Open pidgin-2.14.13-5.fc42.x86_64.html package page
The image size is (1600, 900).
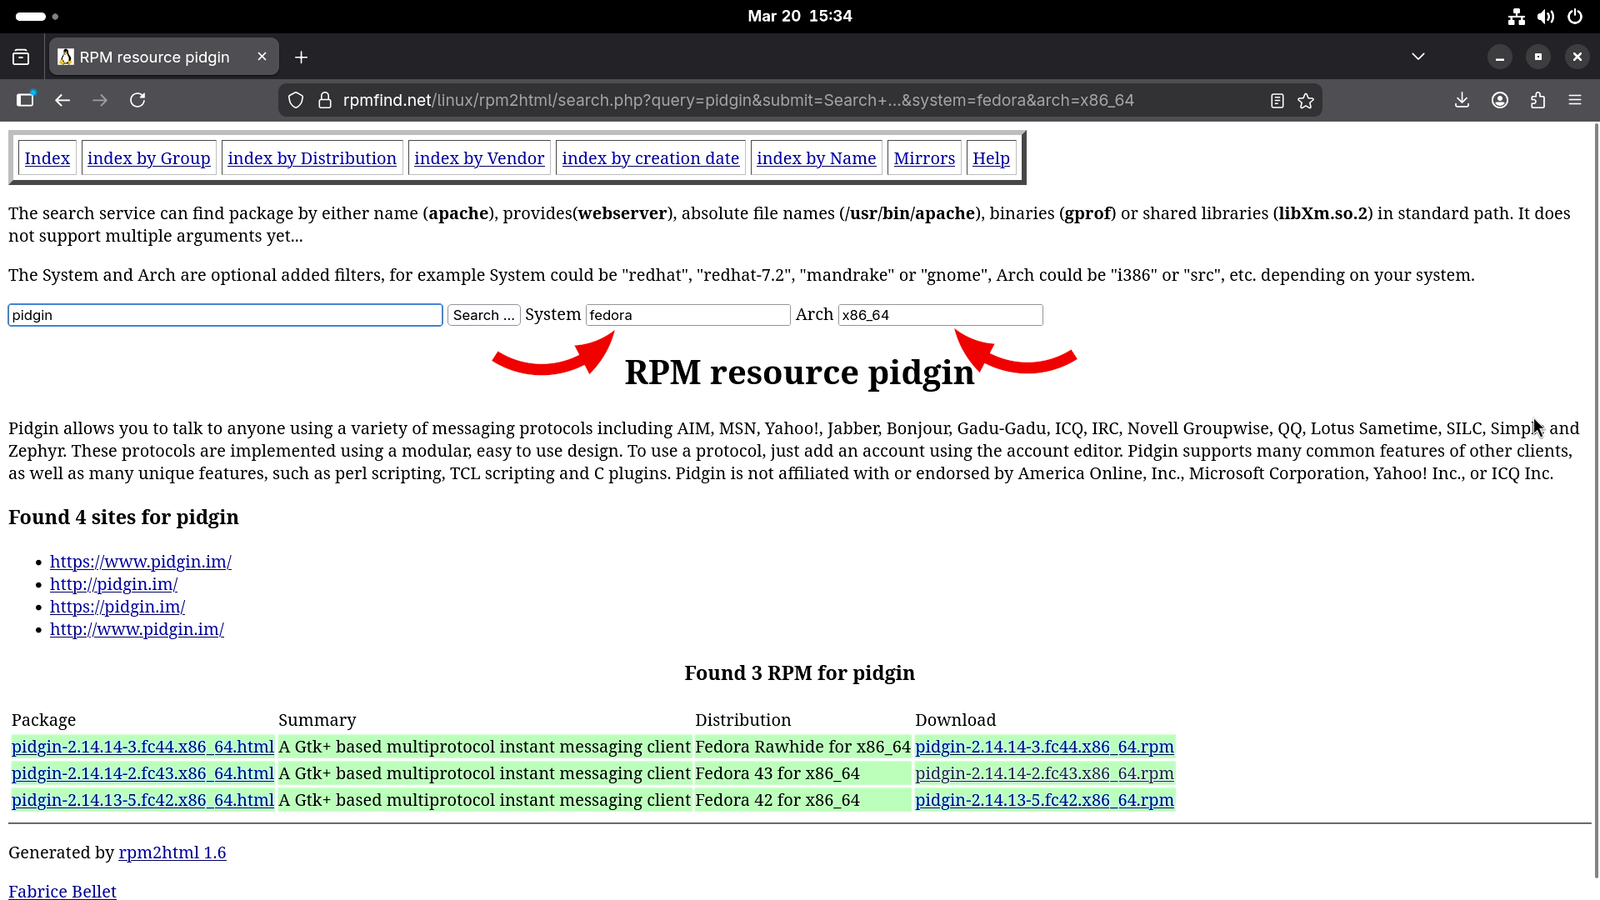143,800
